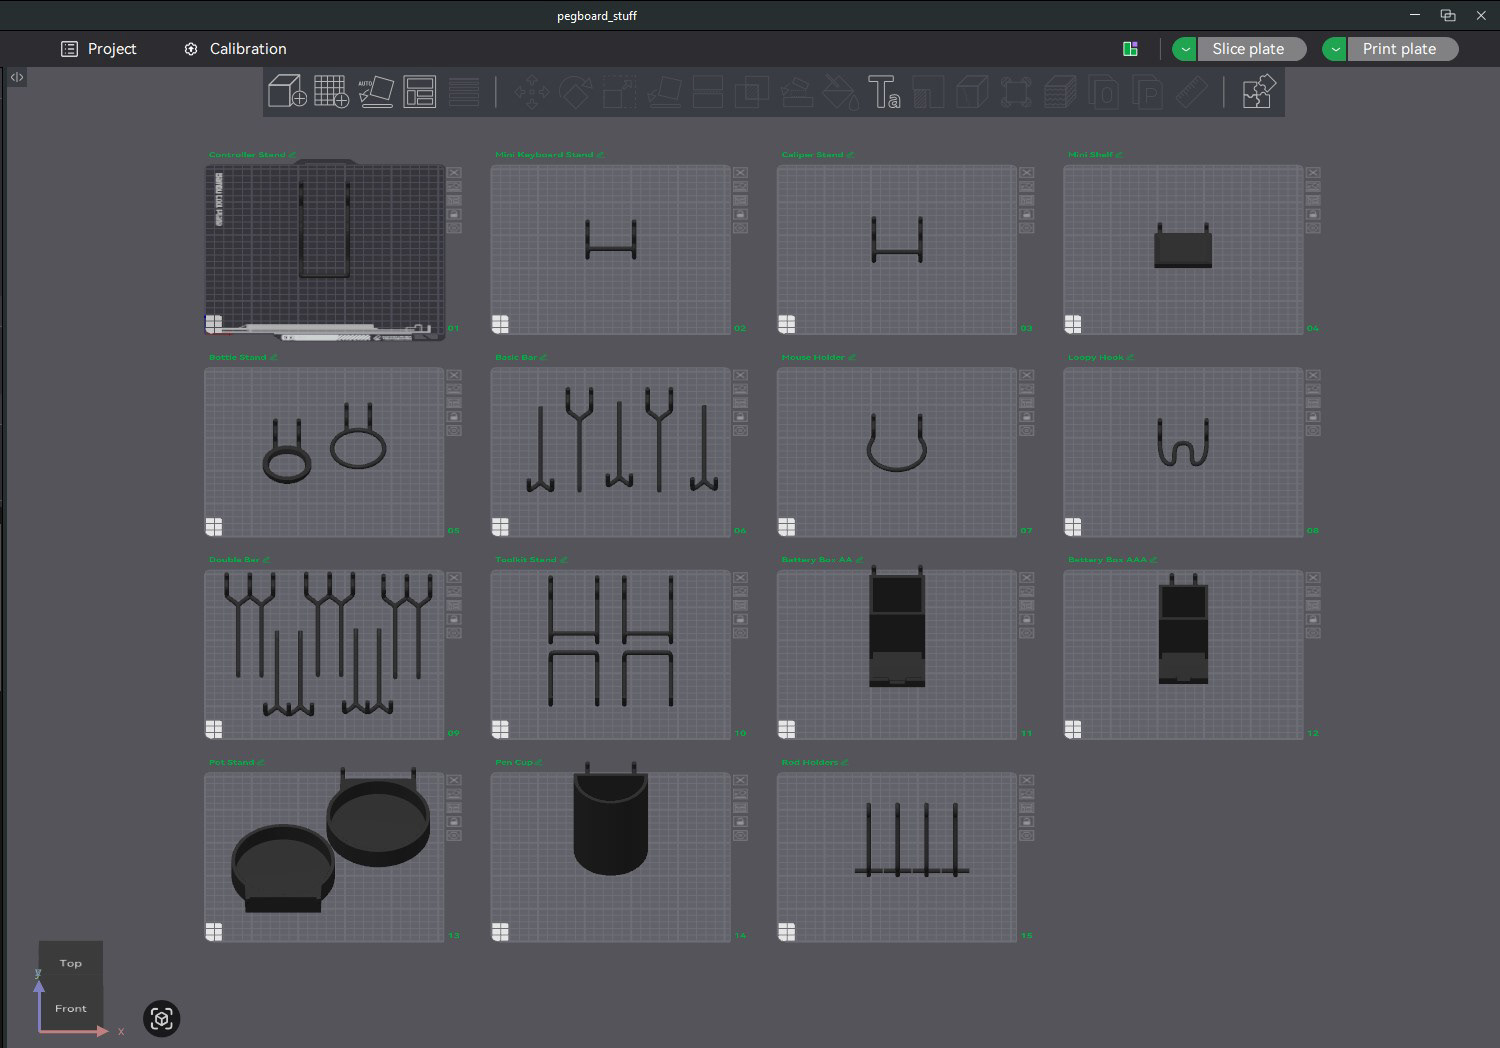Open the assembly view
The width and height of the screenshot is (1500, 1048).
(1258, 92)
